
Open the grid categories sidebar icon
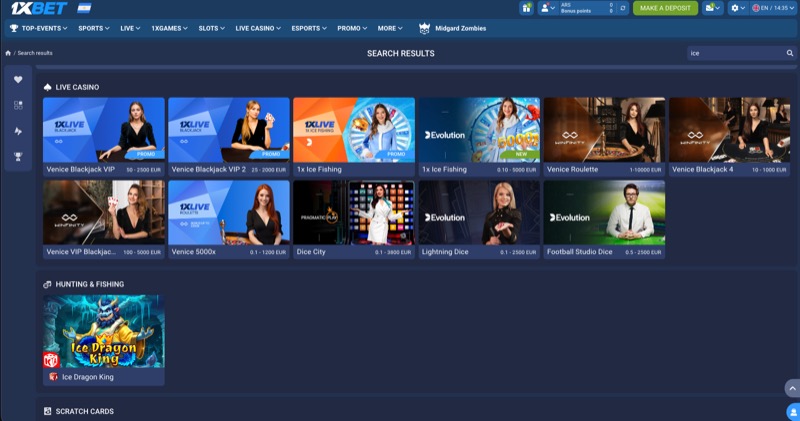pos(18,105)
